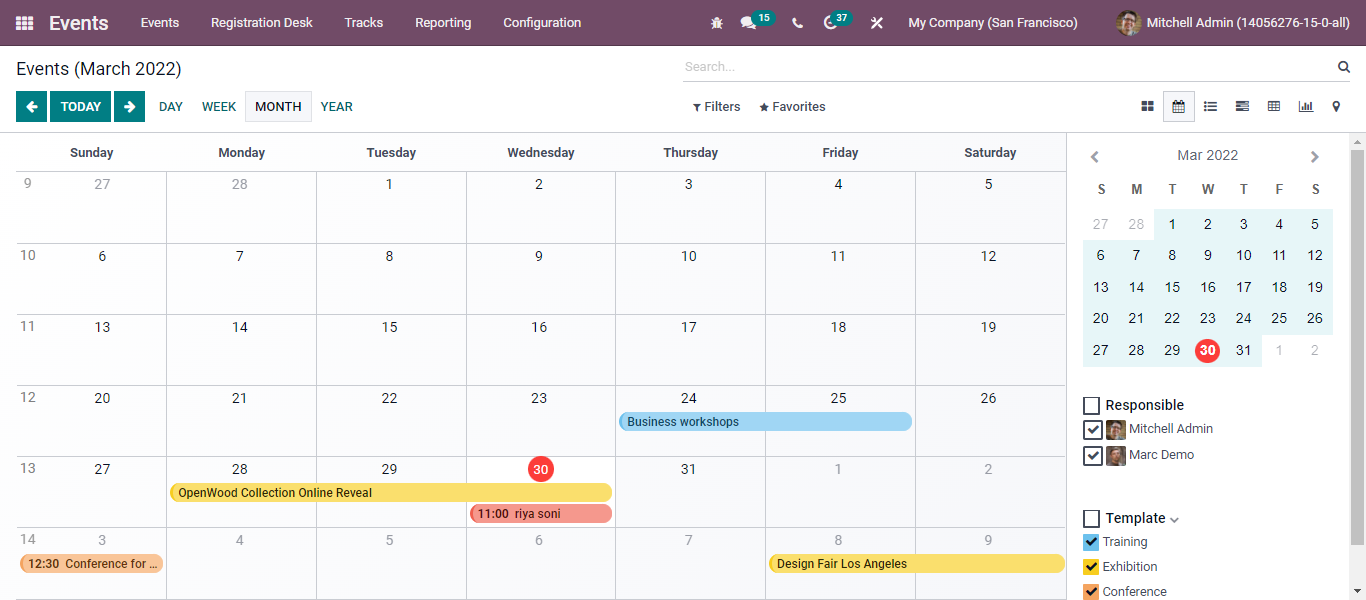Switch to WEEK view

click(x=219, y=107)
